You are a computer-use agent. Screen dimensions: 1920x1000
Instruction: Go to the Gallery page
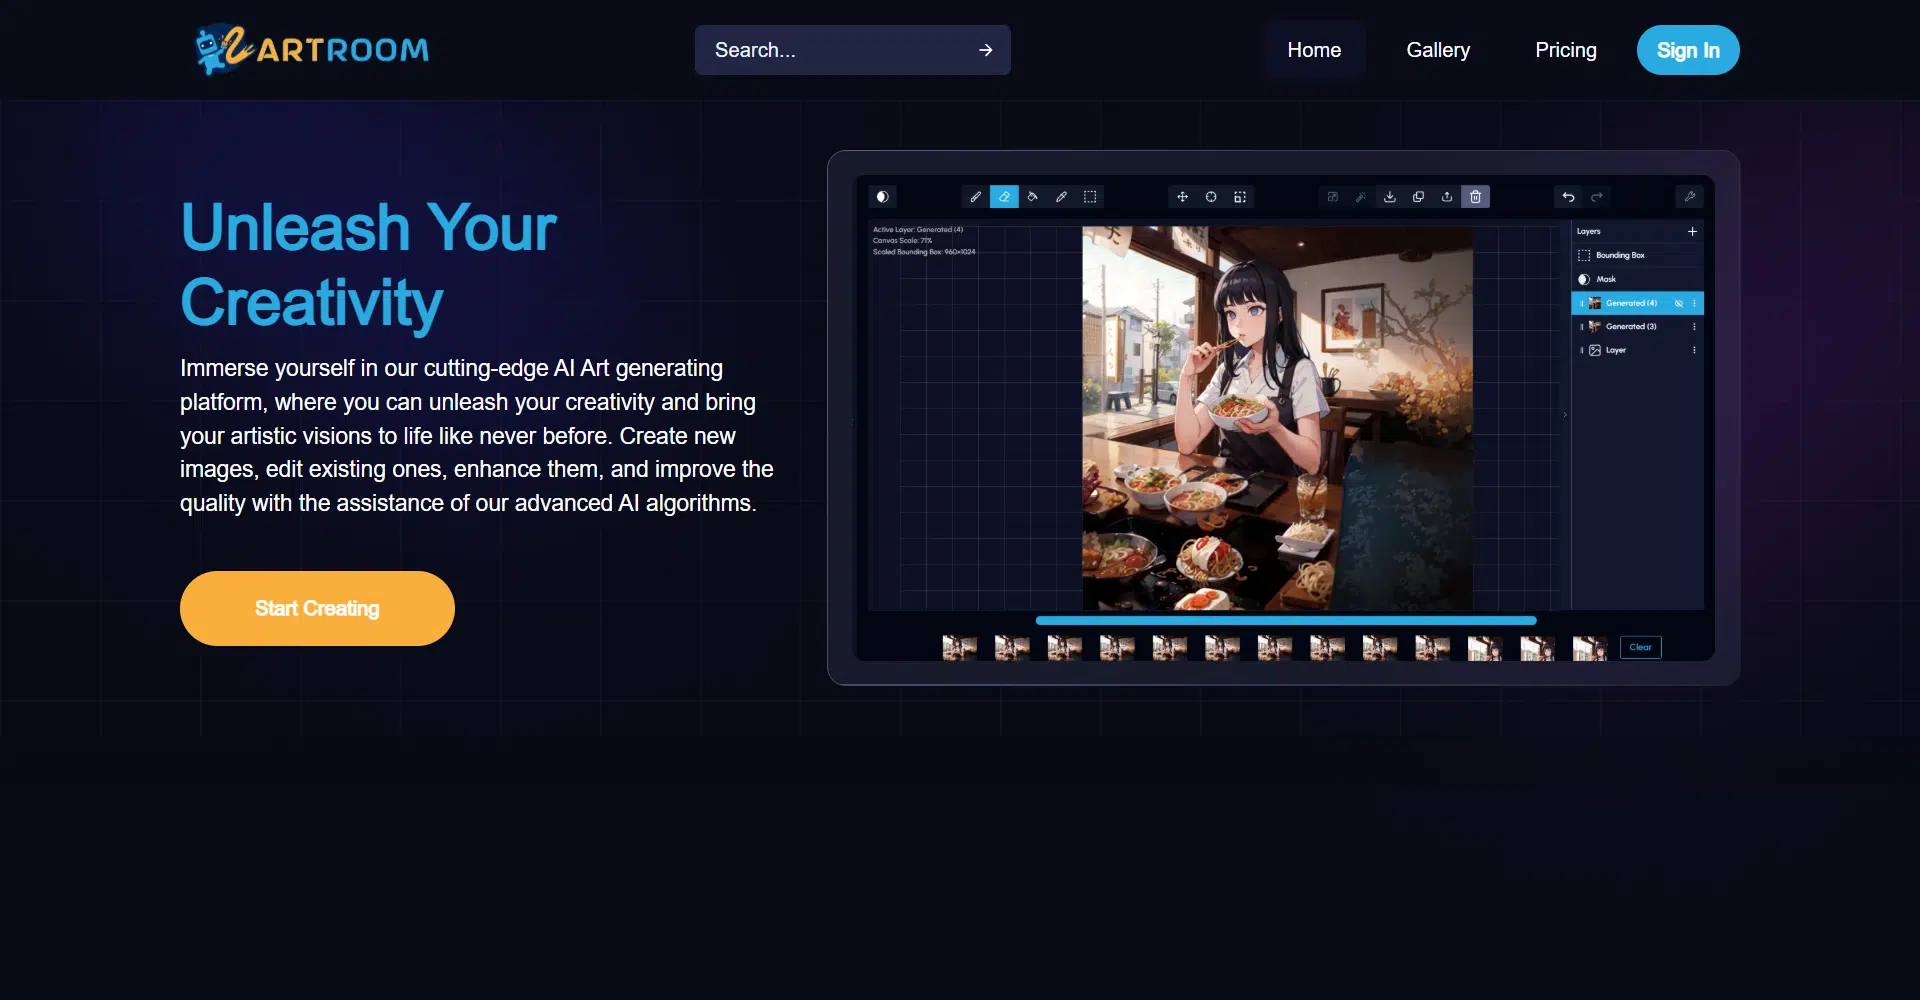(1437, 50)
